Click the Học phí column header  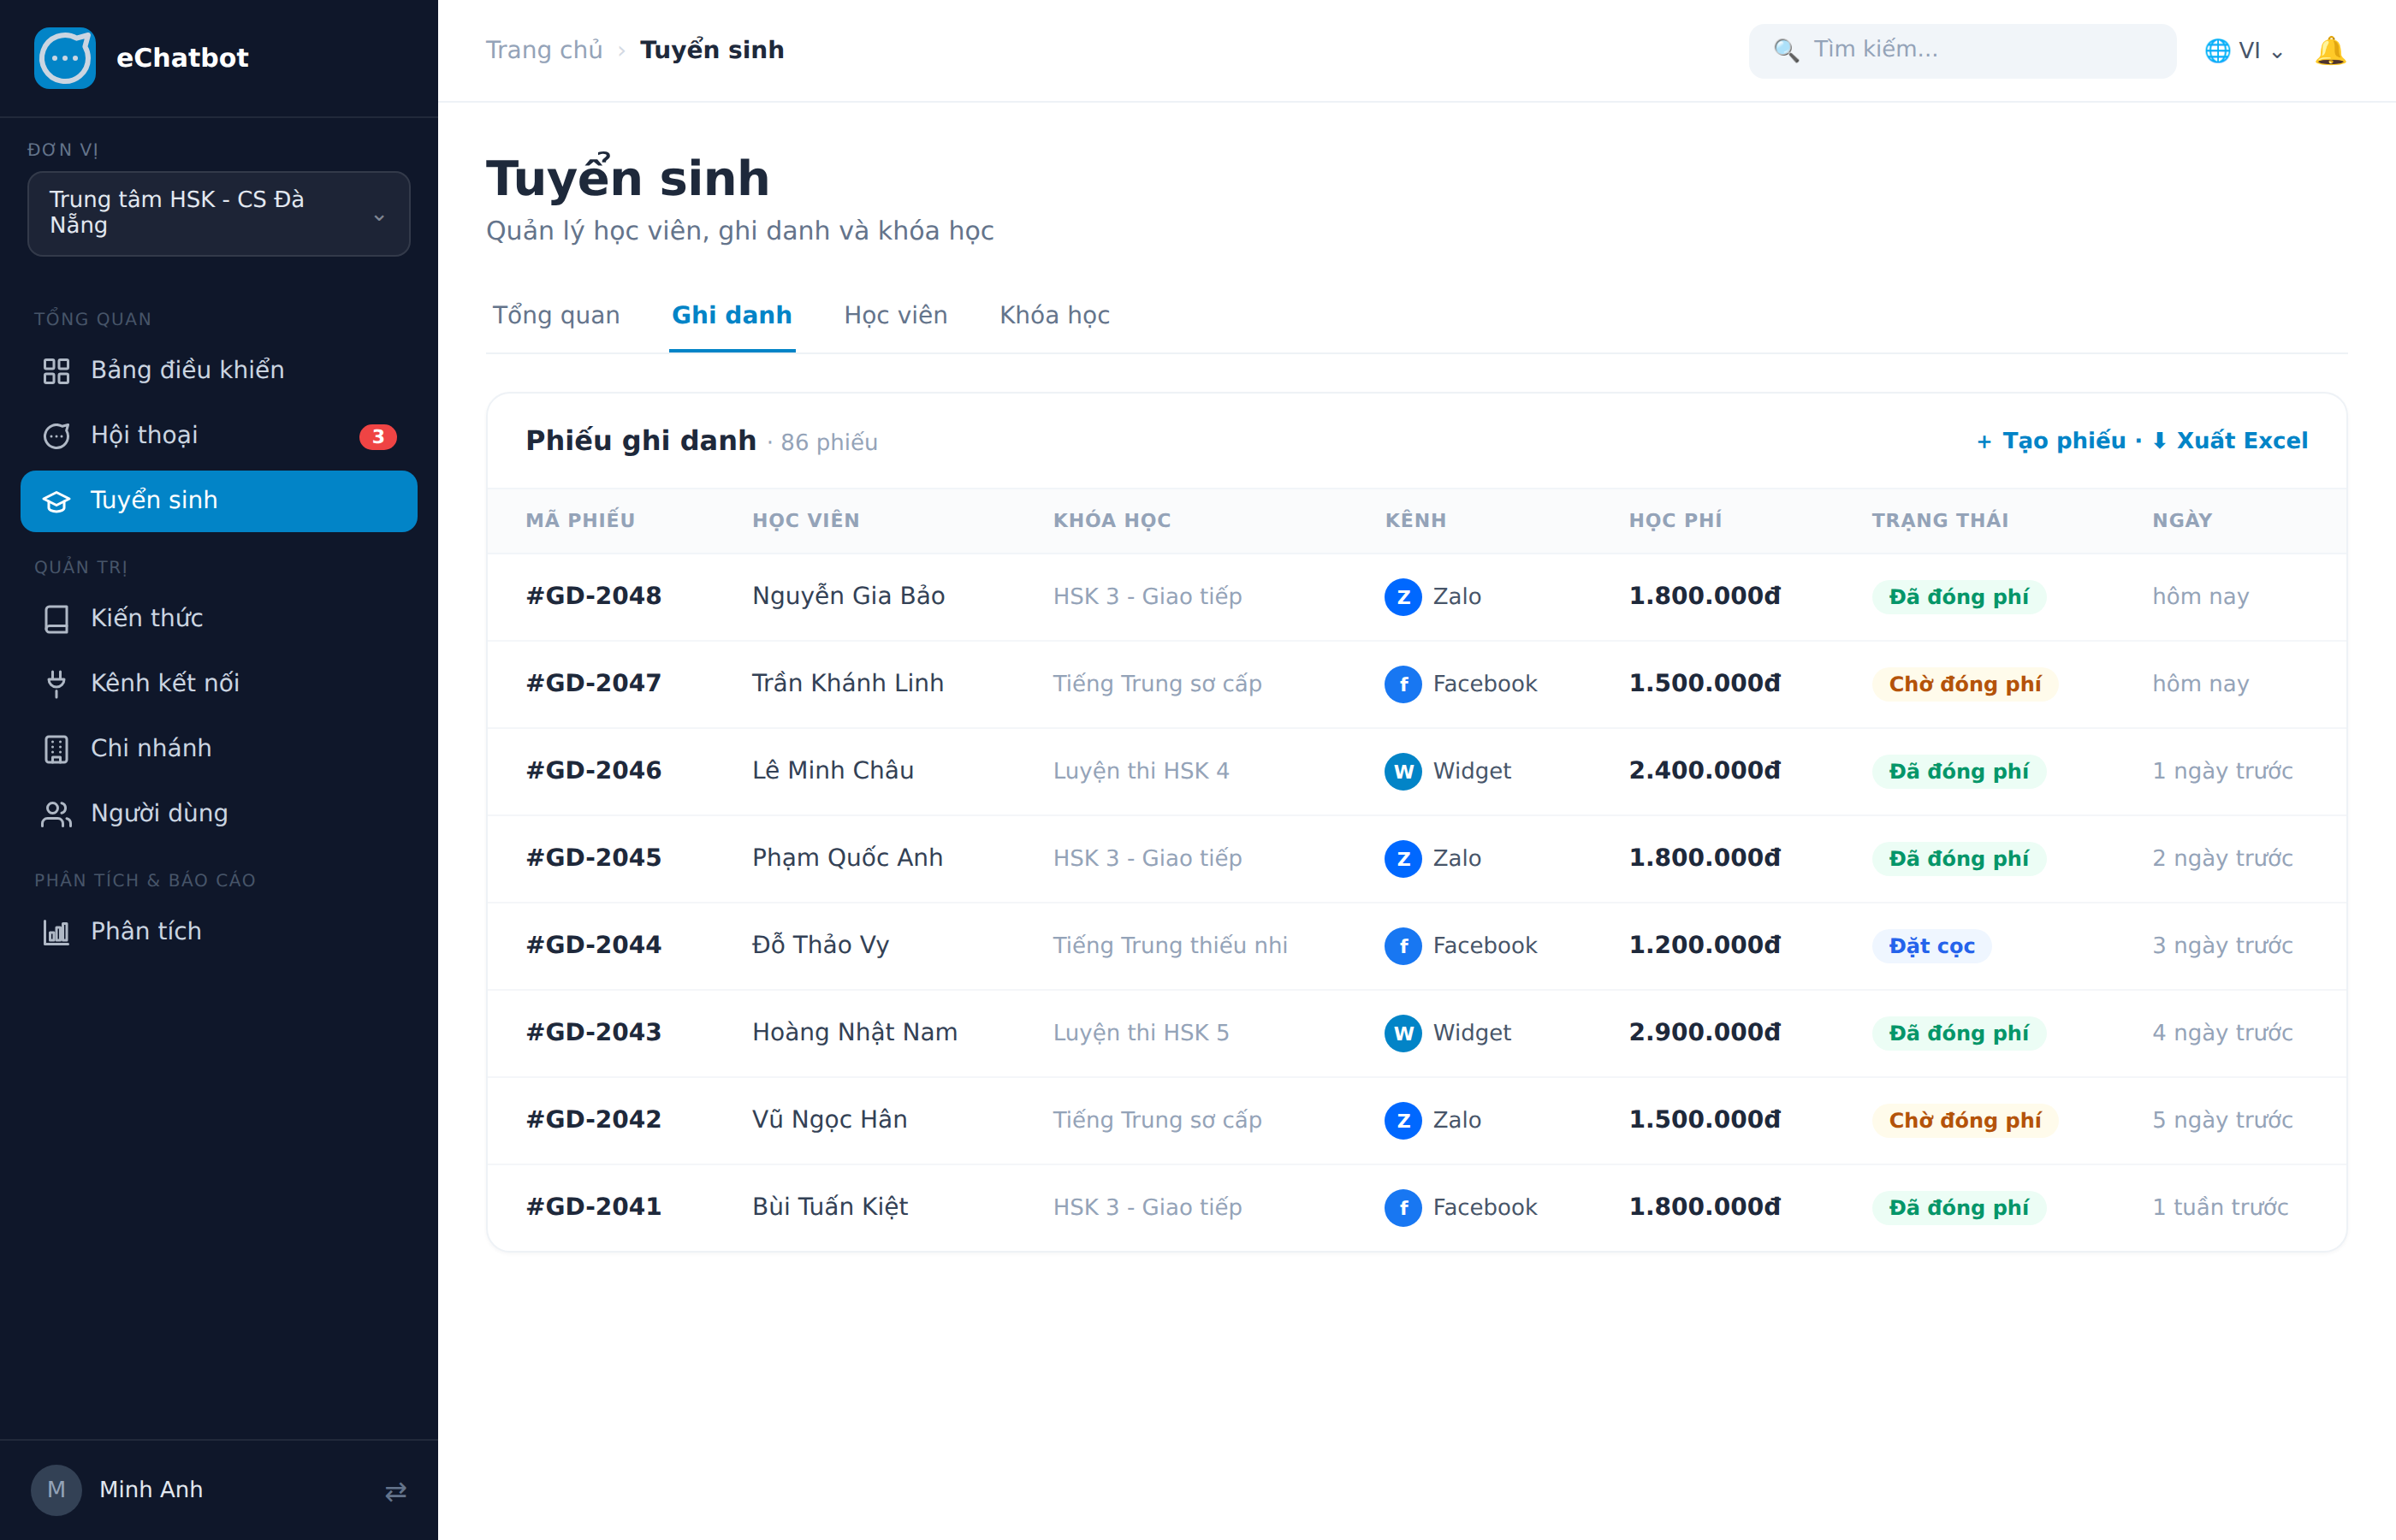1675,520
